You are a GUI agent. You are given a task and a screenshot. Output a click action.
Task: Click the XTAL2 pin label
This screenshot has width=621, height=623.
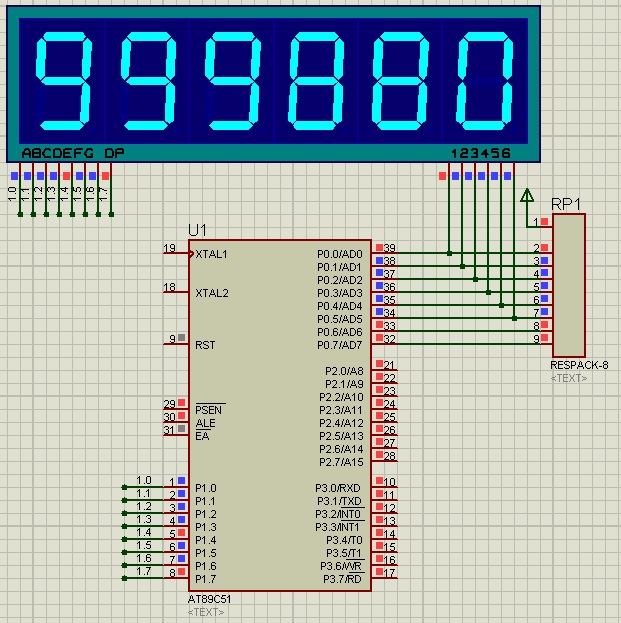point(212,293)
